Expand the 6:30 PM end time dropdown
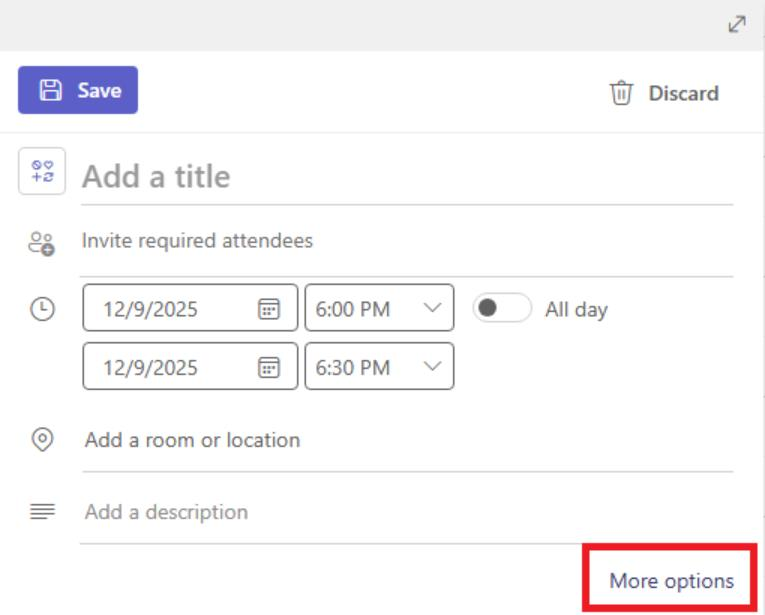The width and height of the screenshot is (765, 615). (x=432, y=366)
